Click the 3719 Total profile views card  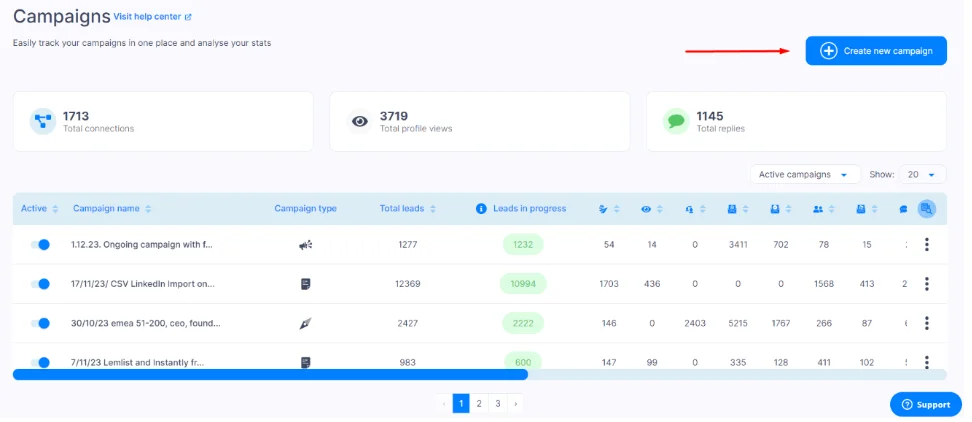pyautogui.click(x=480, y=121)
